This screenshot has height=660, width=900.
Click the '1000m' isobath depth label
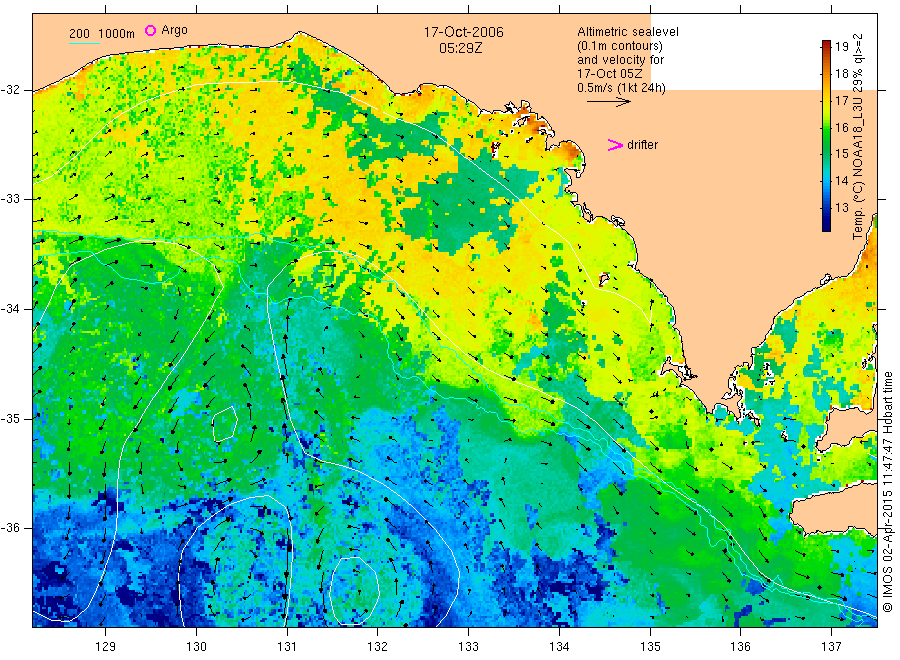(x=117, y=34)
